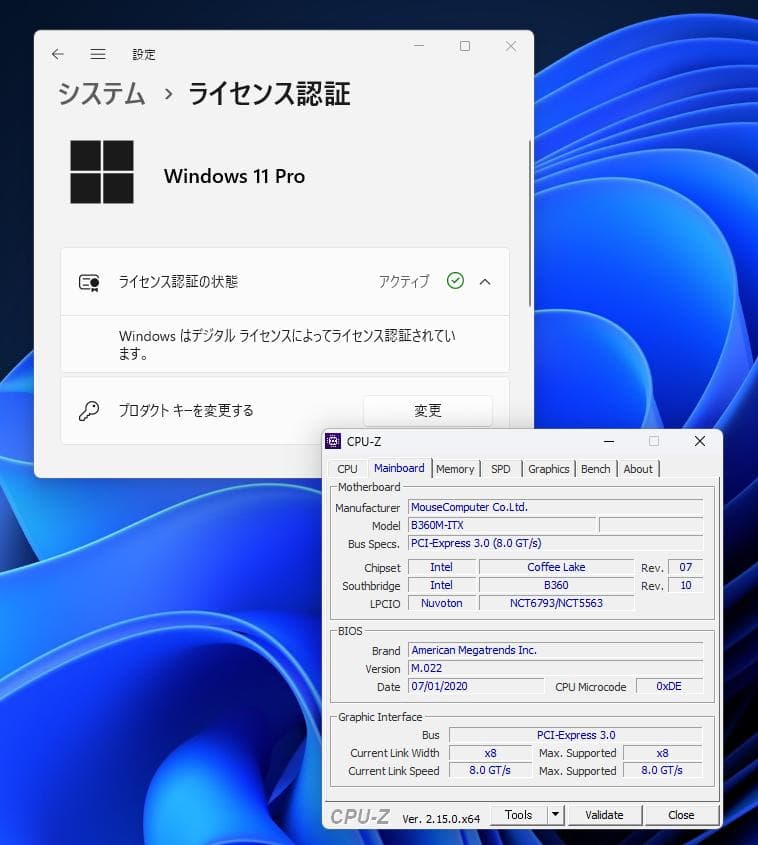Viewport: 758px width, 845px height.
Task: Click the empty field next to Model
Action: tap(651, 525)
